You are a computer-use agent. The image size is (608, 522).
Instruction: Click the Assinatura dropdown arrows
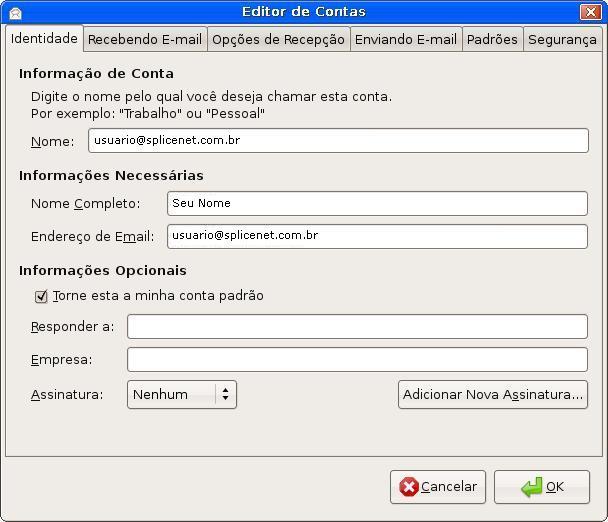click(x=226, y=395)
